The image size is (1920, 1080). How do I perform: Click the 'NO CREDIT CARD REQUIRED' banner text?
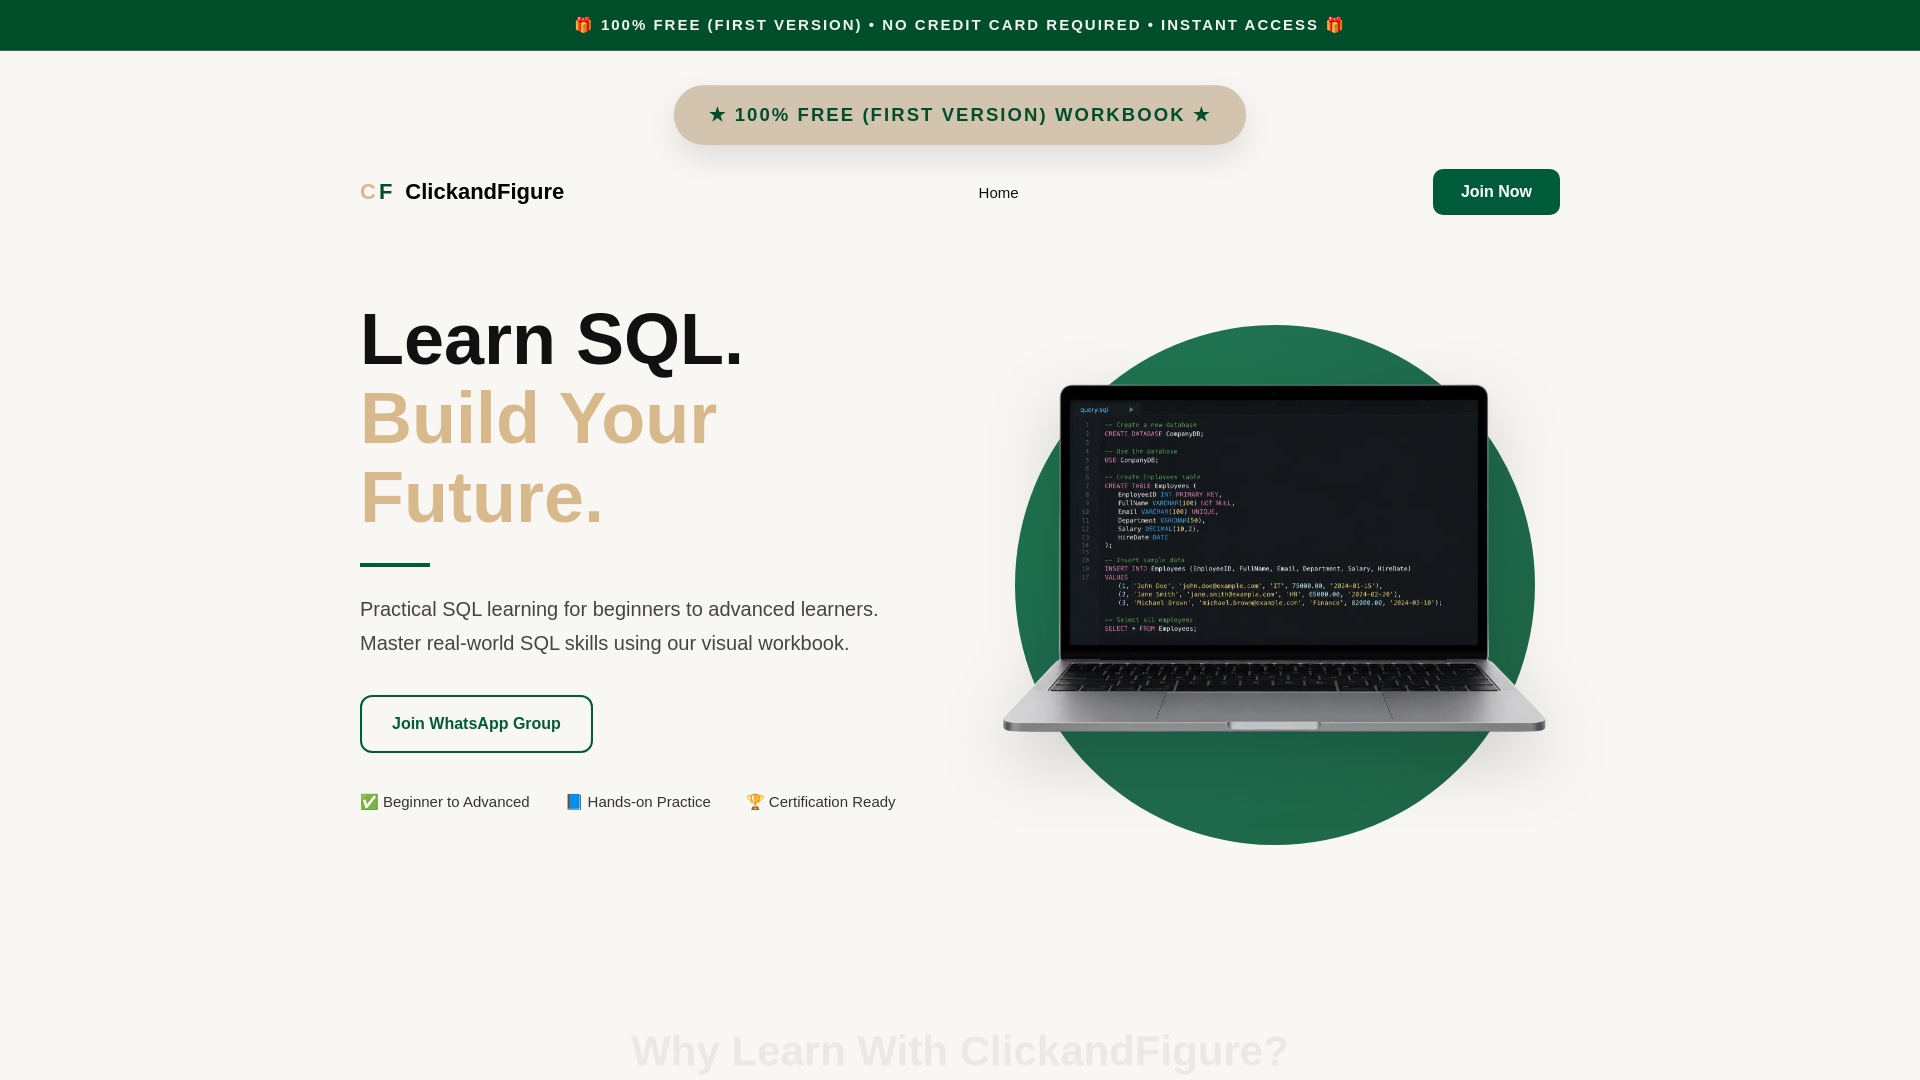1011,25
